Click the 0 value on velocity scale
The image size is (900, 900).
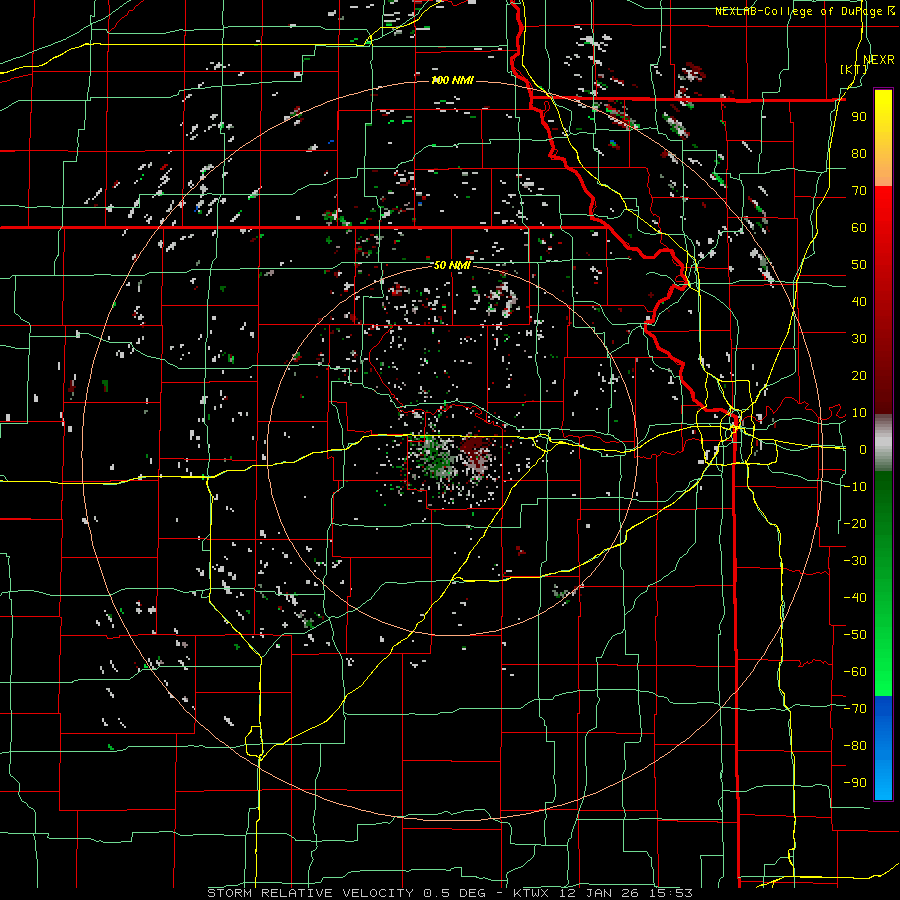pos(863,450)
